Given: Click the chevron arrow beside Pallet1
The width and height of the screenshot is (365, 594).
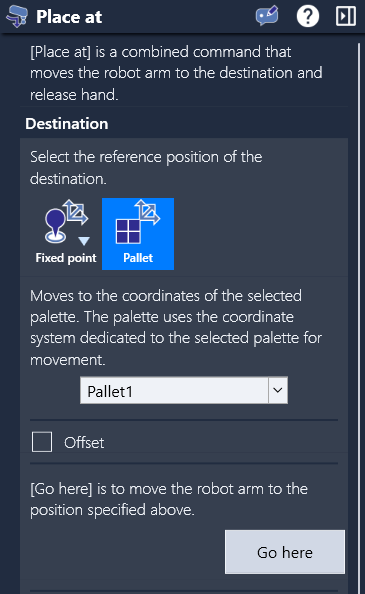Looking at the screenshot, I should pos(278,390).
